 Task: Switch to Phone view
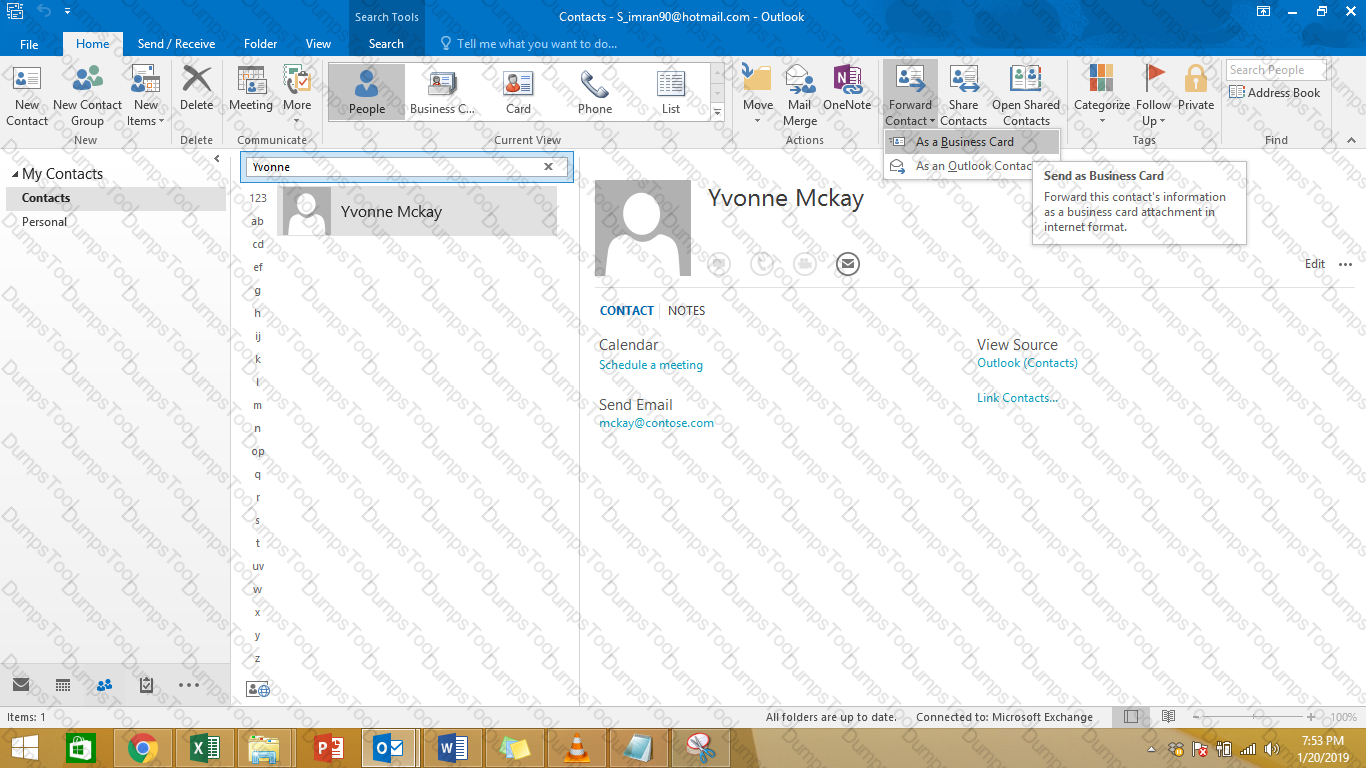595,92
